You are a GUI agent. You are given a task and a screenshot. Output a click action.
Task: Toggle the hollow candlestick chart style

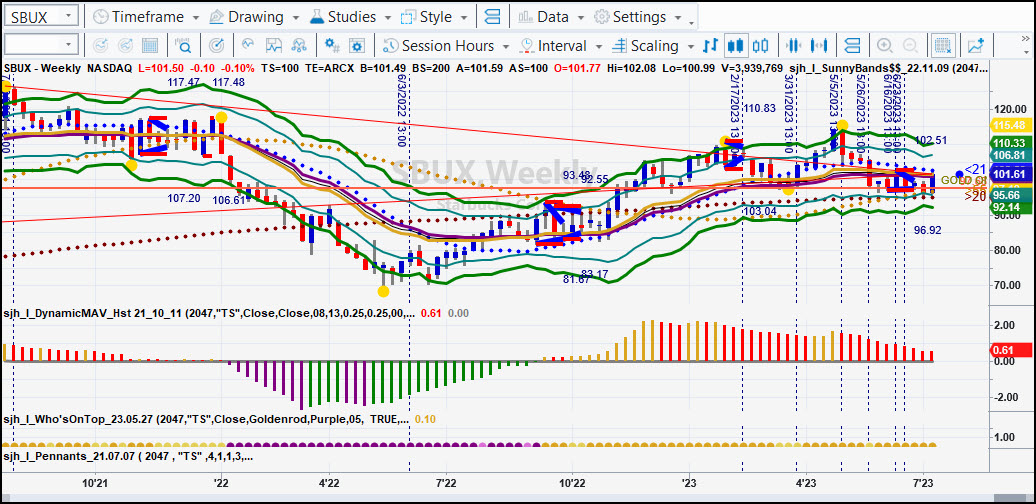760,46
